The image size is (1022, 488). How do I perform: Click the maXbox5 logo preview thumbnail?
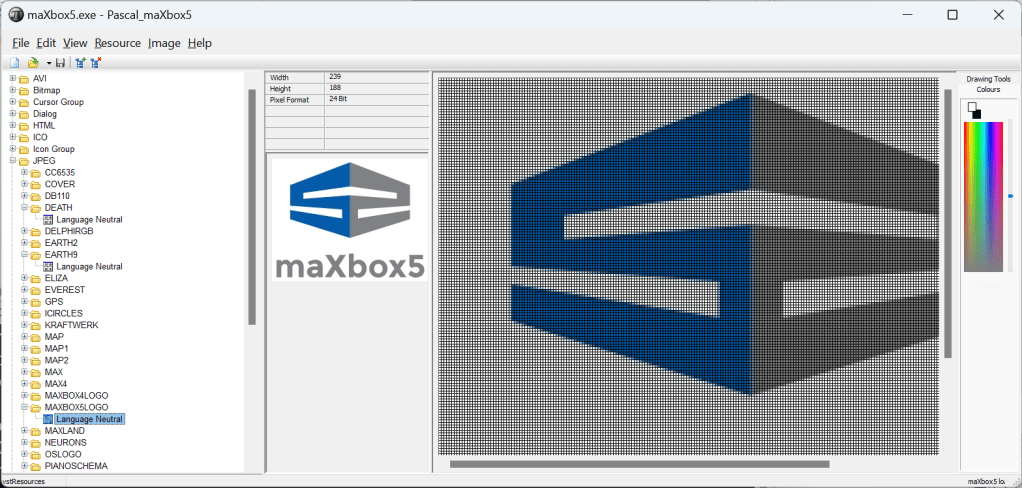348,219
